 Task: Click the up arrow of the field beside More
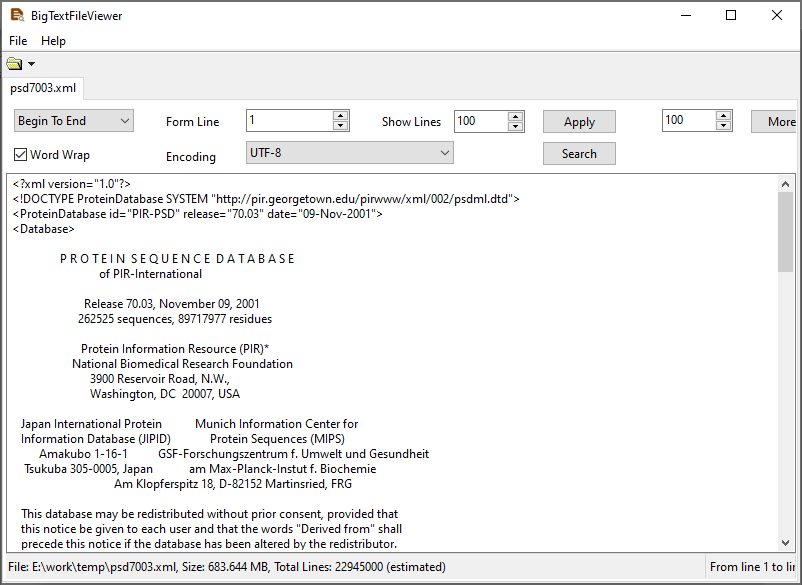click(x=723, y=116)
